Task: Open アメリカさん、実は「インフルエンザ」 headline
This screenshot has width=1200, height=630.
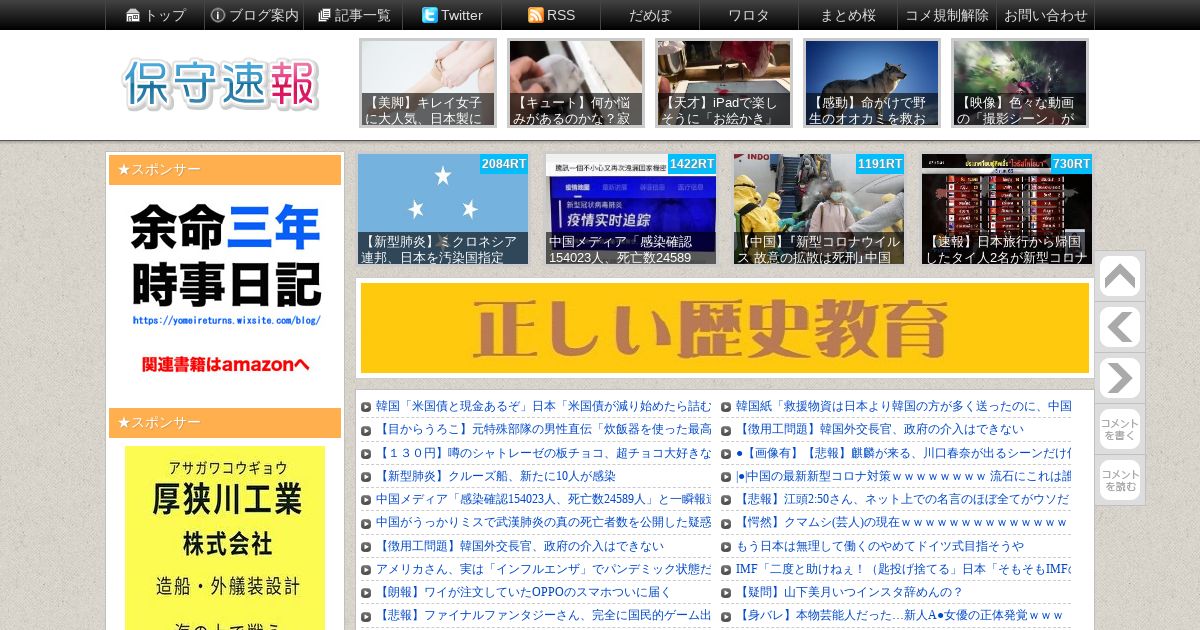Action: point(543,569)
